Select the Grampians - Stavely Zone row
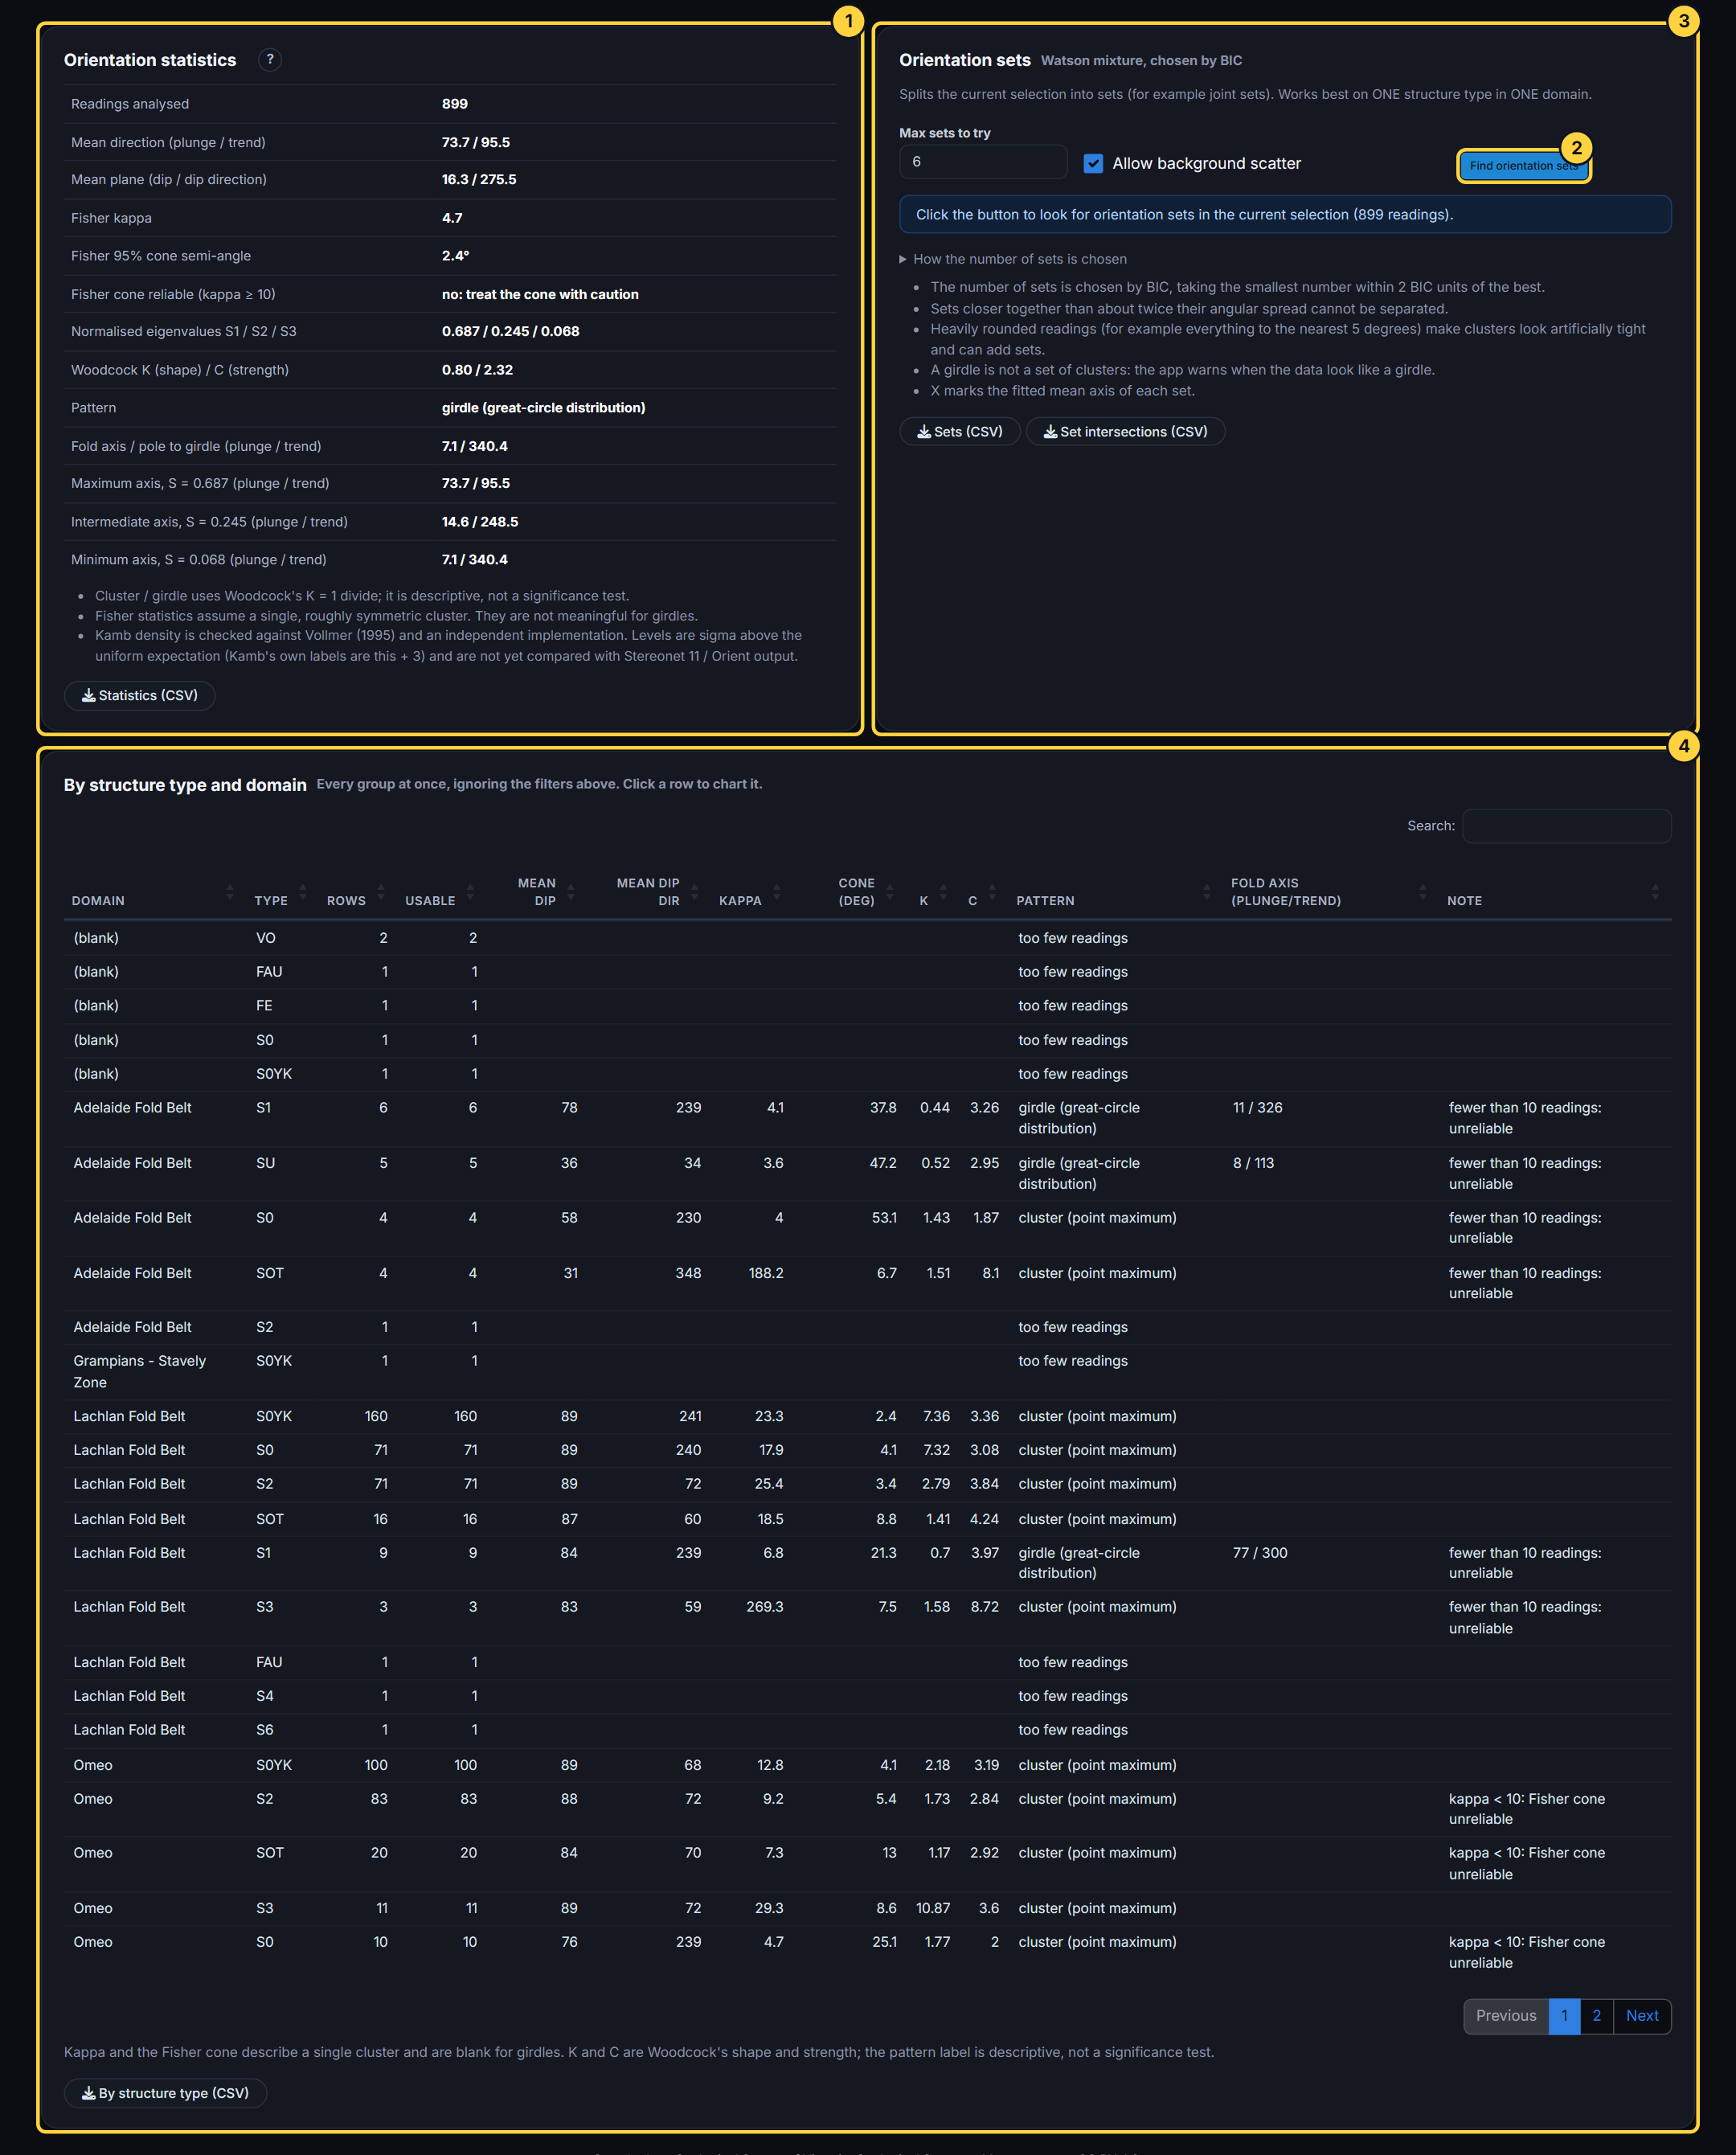 867,1371
